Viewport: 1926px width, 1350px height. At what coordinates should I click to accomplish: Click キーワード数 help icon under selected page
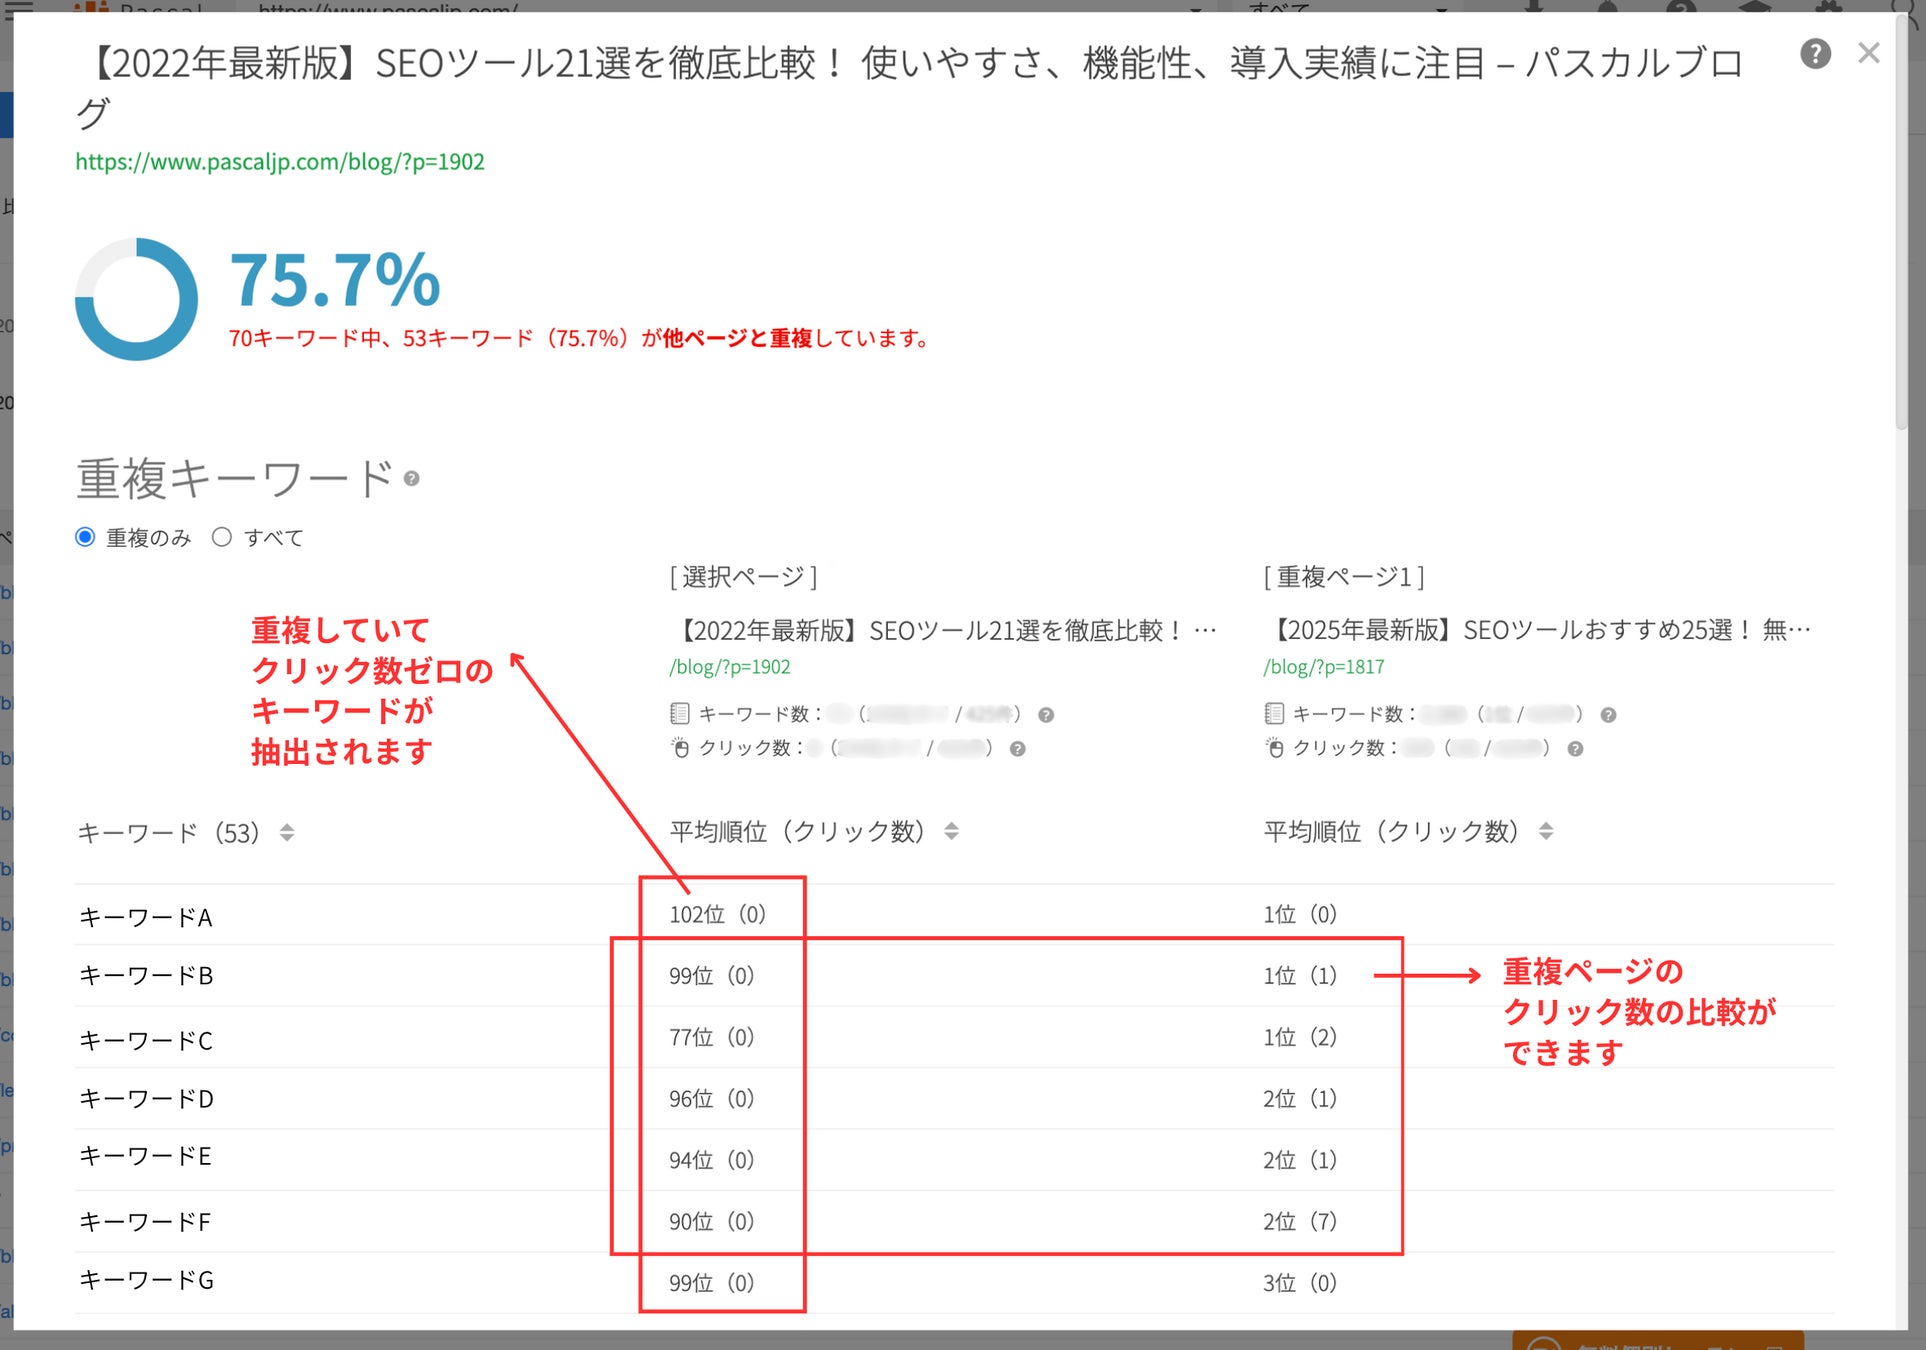pos(1046,715)
